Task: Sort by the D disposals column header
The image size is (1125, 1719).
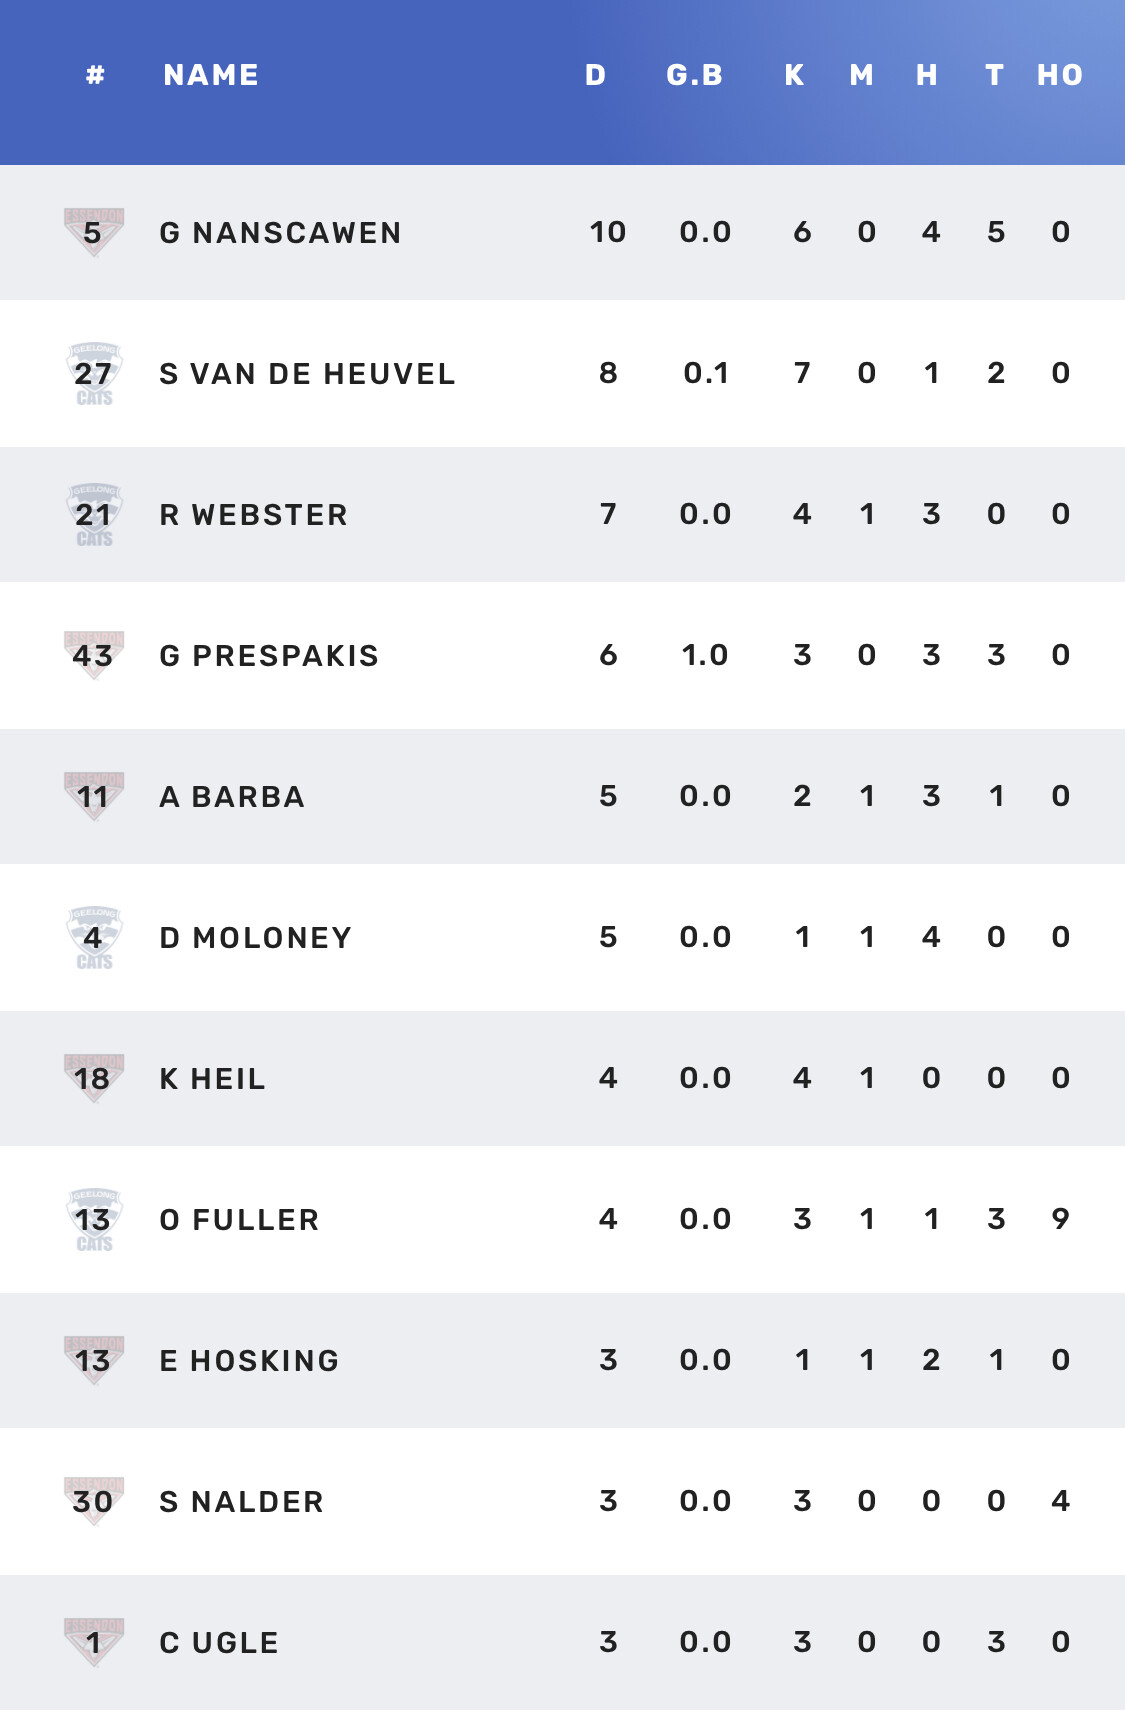Action: pyautogui.click(x=595, y=75)
